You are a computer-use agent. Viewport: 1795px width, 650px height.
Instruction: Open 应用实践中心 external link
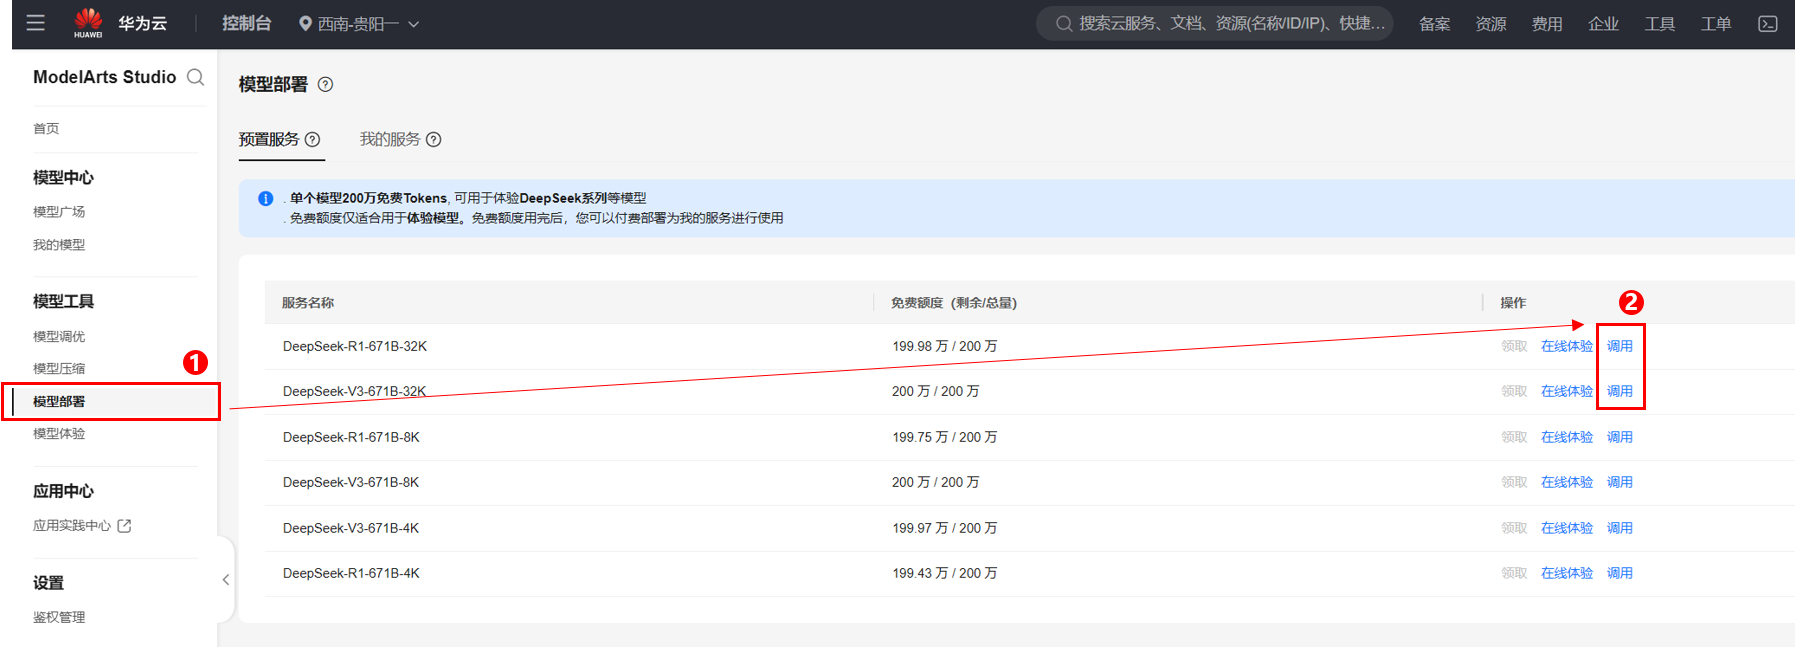(x=82, y=525)
